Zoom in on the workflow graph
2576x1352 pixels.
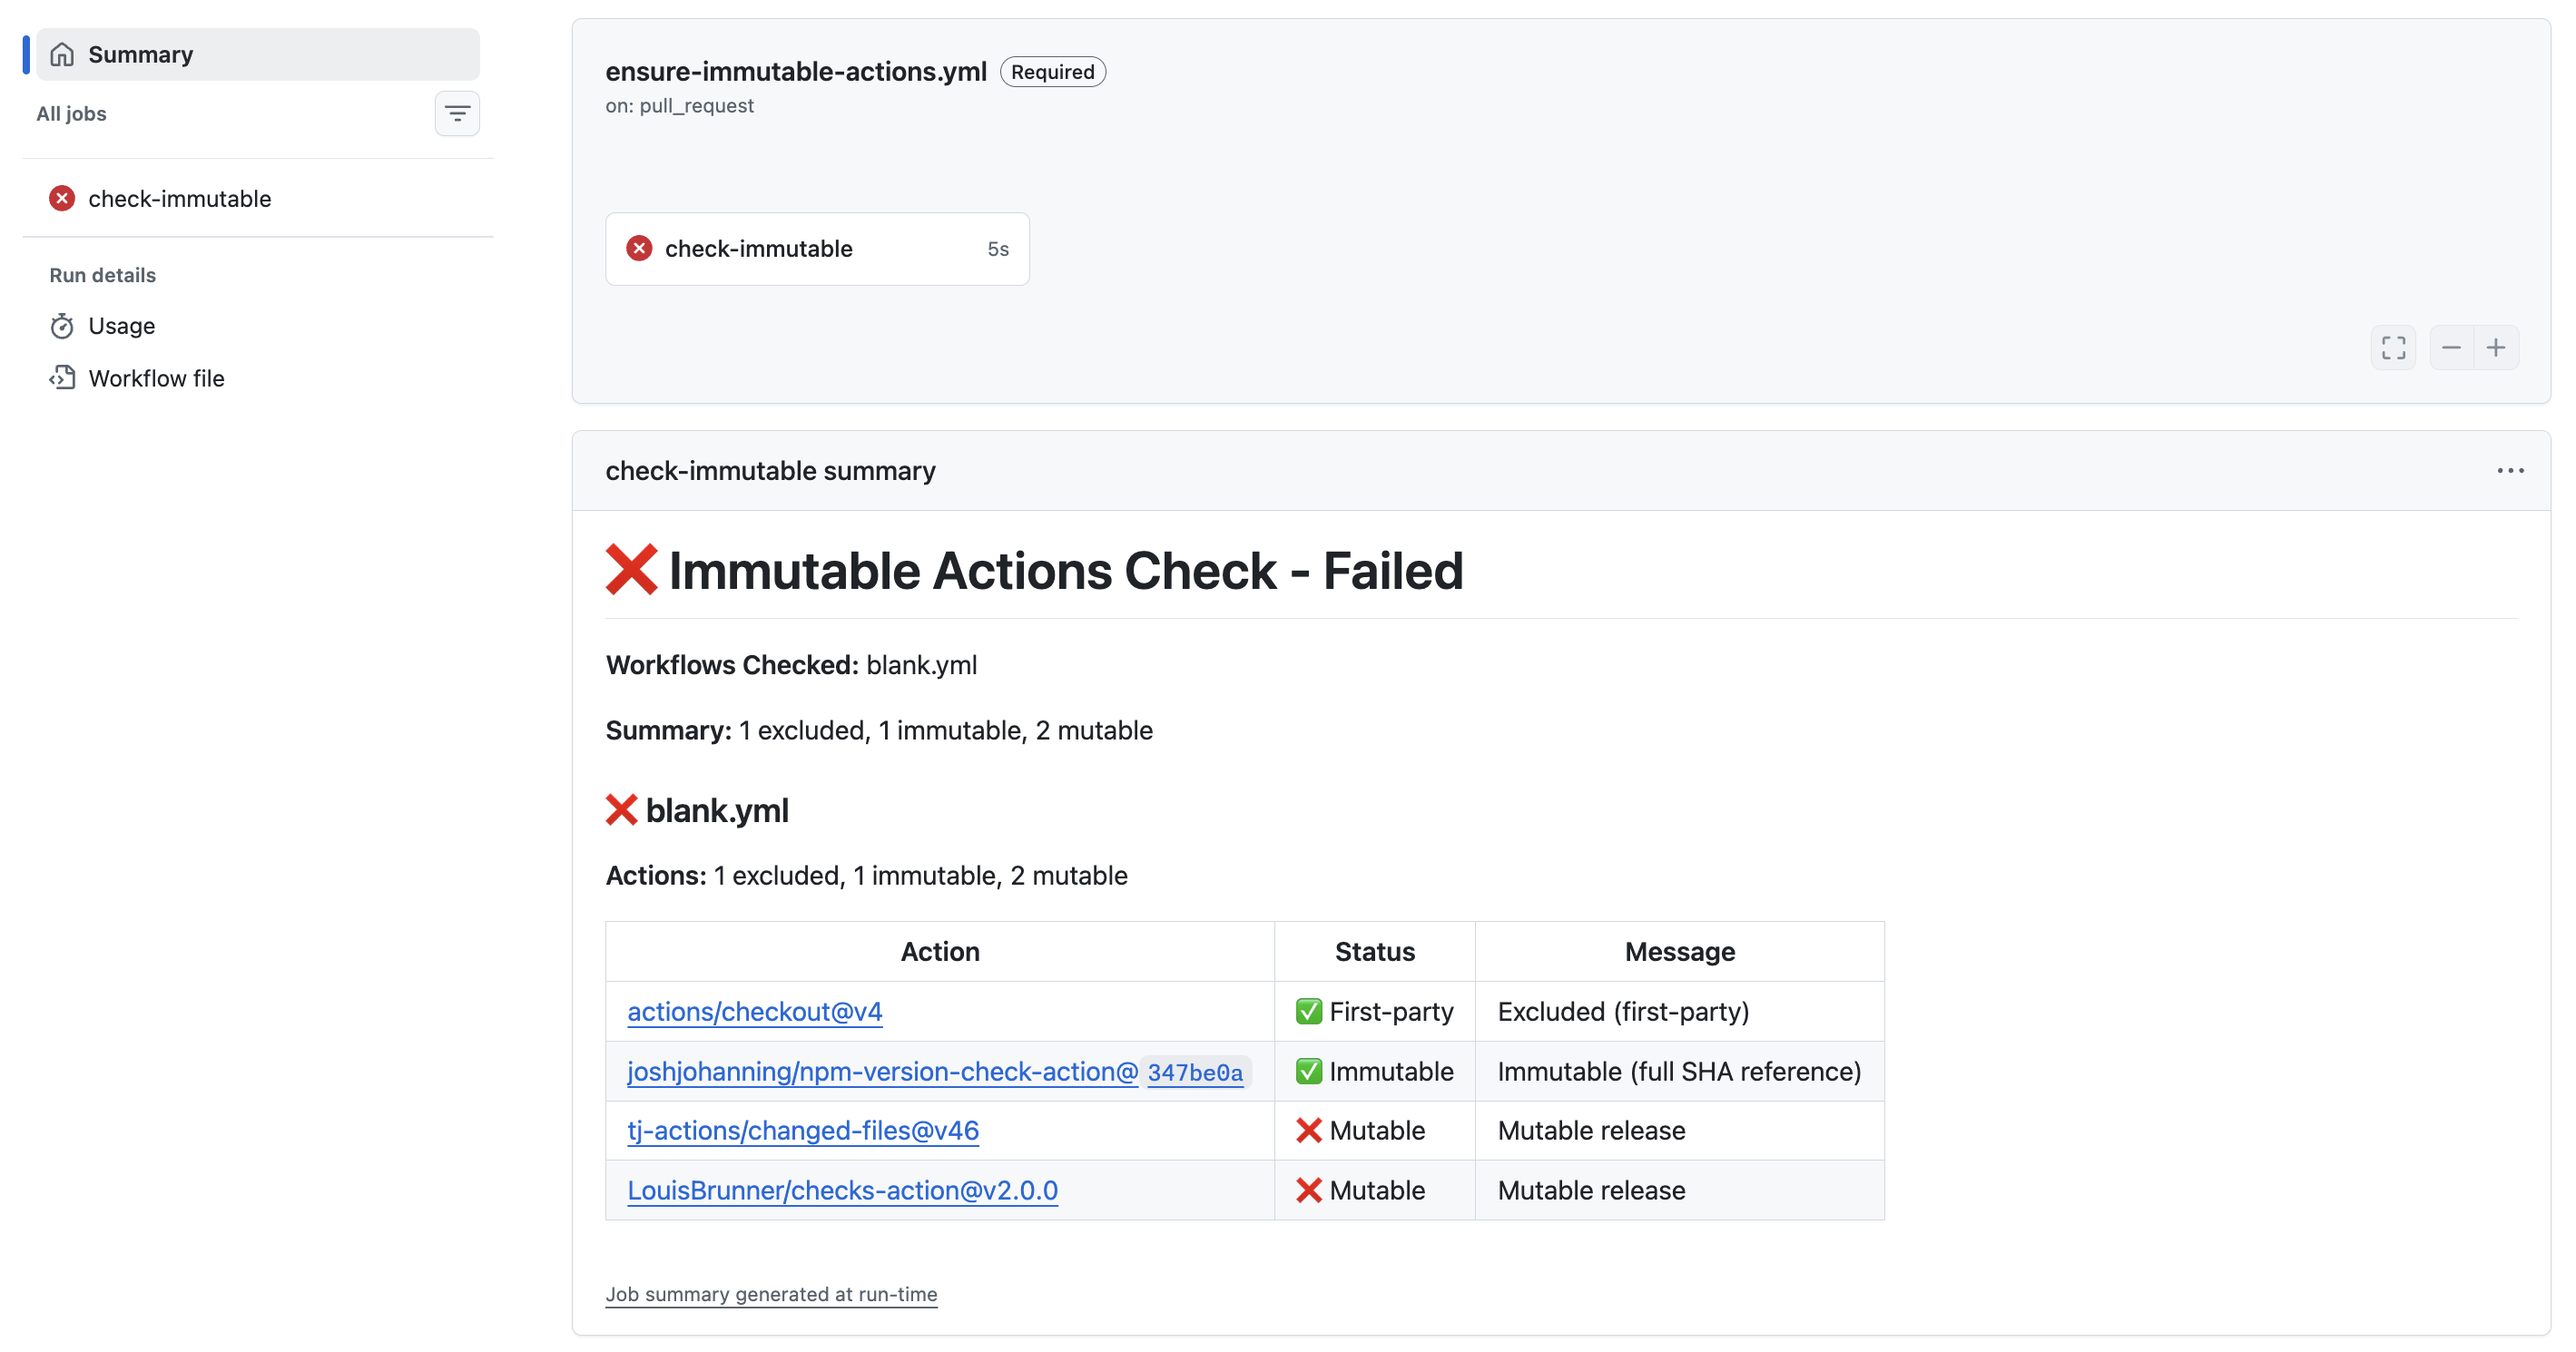[x=2496, y=347]
